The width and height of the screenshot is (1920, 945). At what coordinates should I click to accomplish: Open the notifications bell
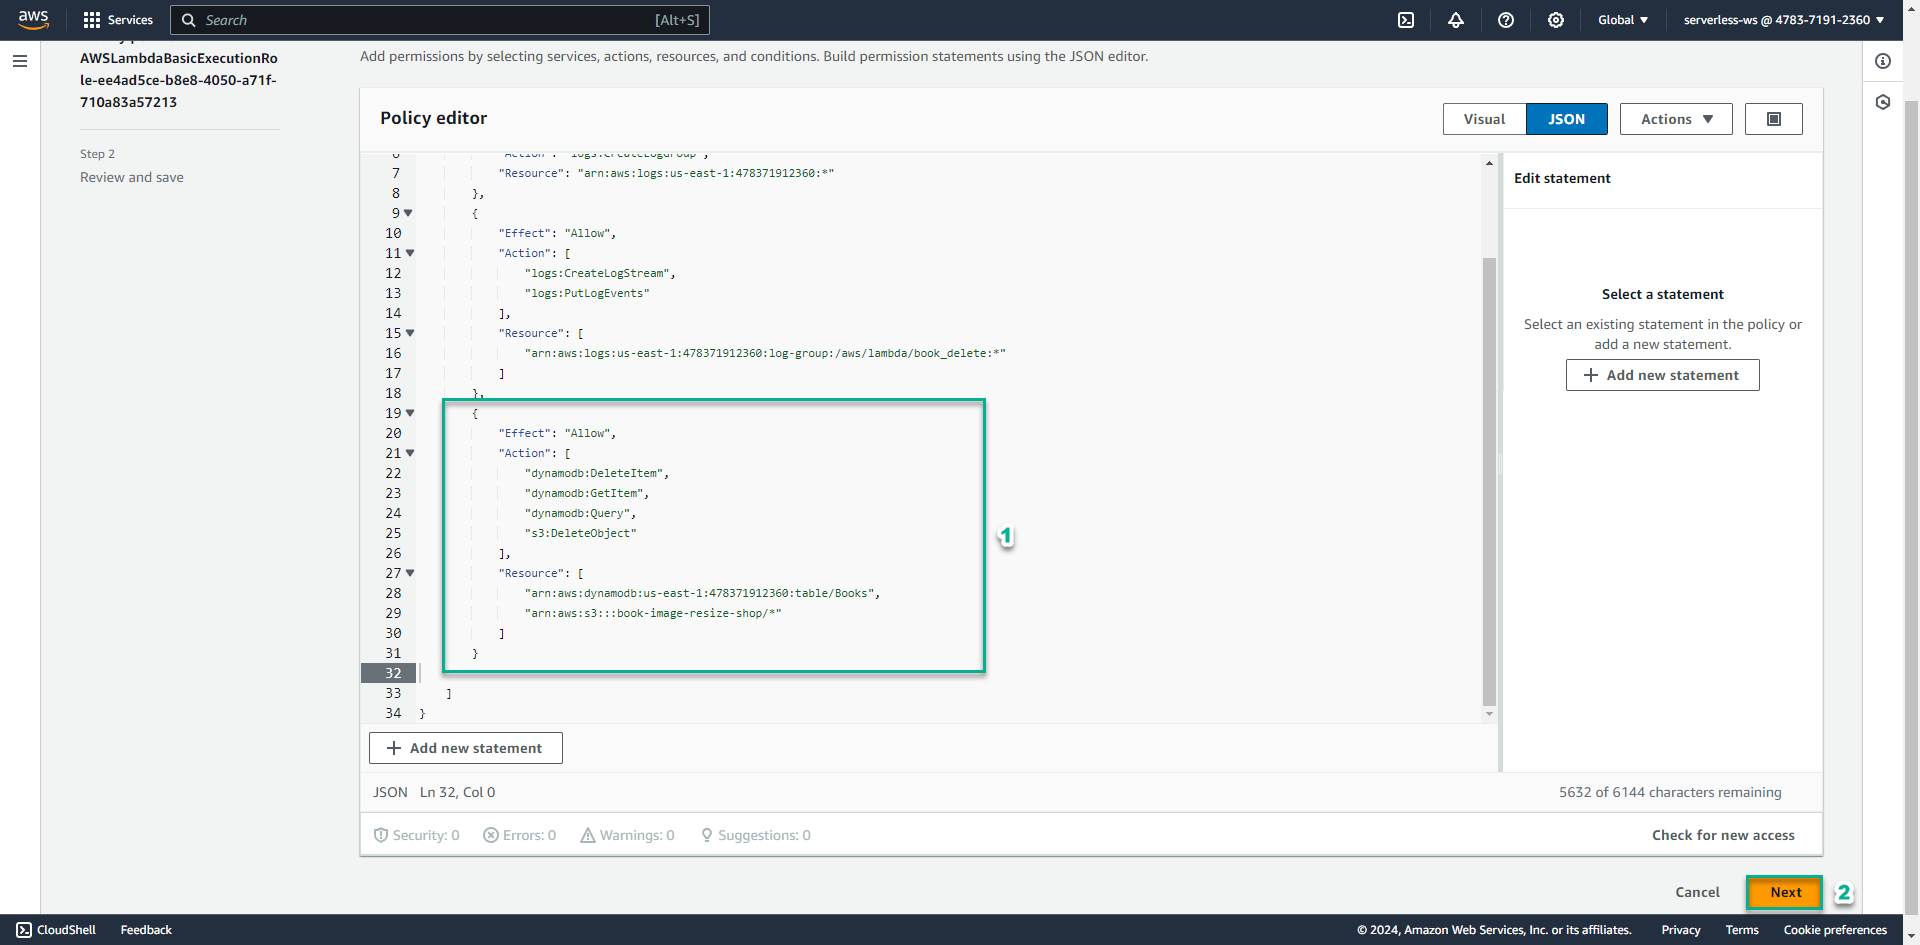(1456, 20)
